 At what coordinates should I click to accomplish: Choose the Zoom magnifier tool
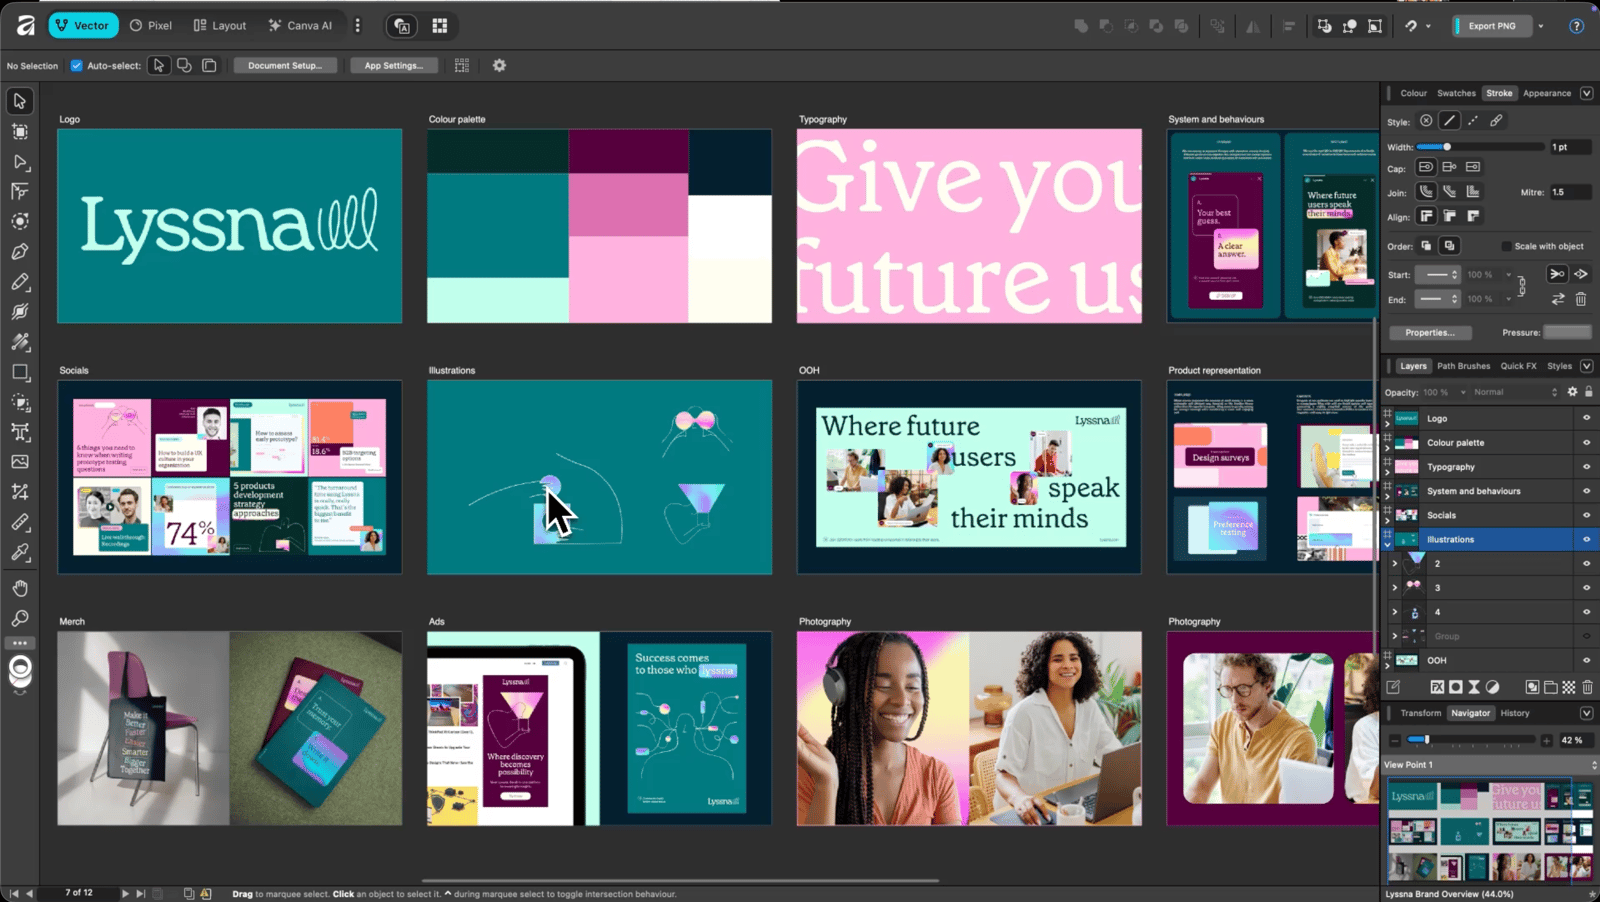click(20, 618)
